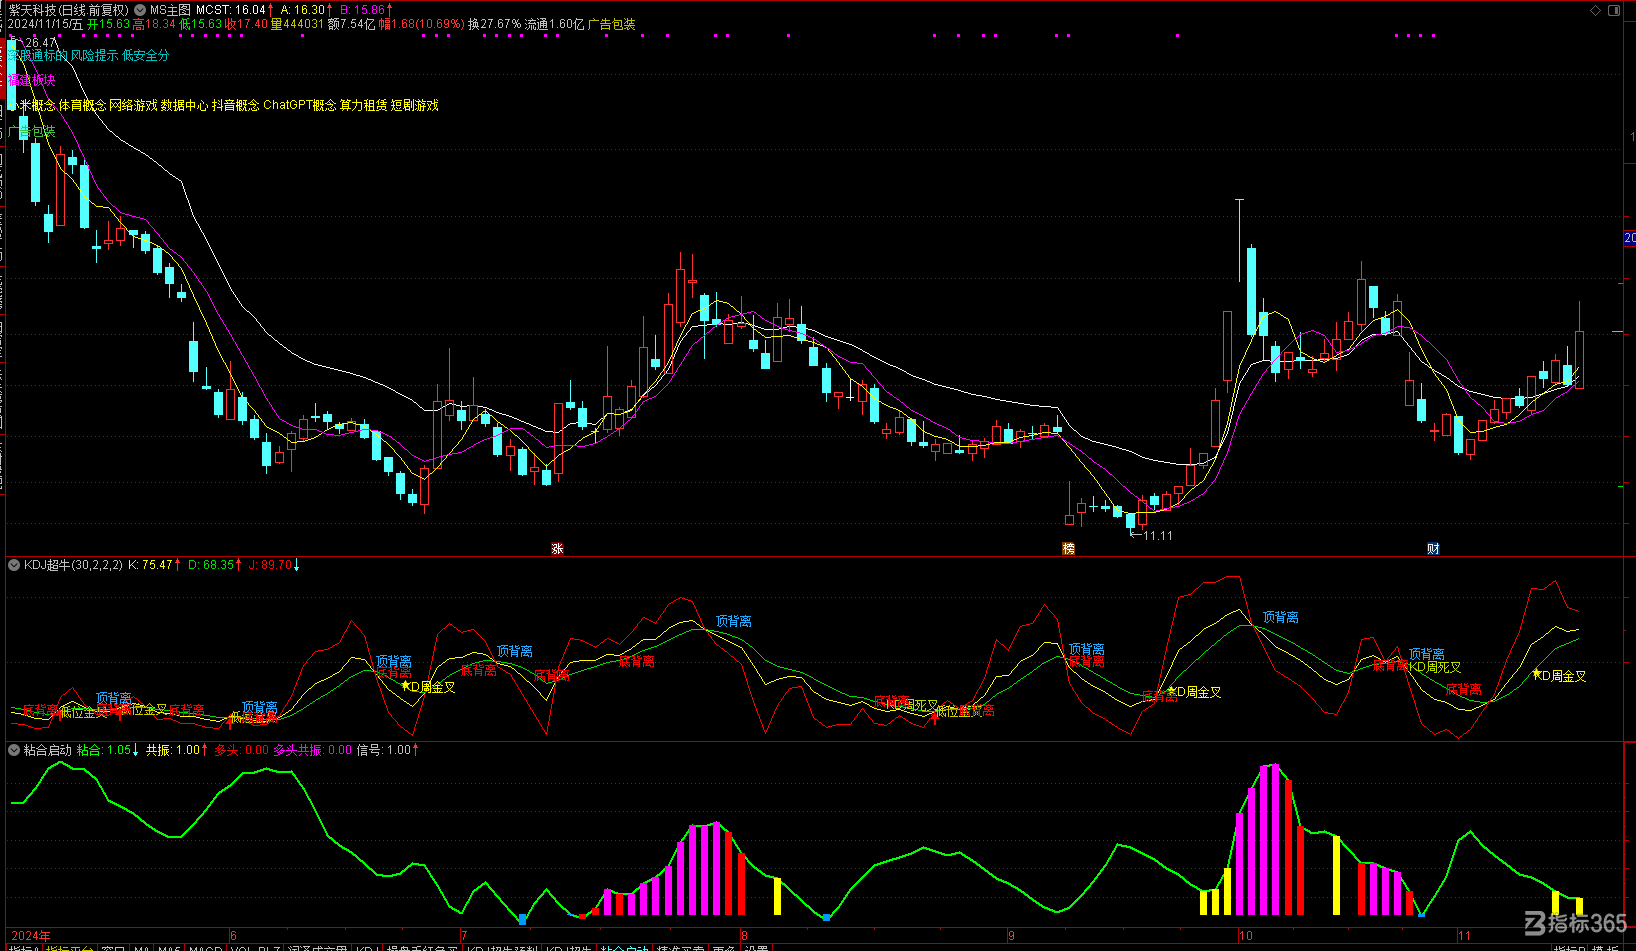
Task: Toggle the side panel icon at top right
Action: 1614,10
